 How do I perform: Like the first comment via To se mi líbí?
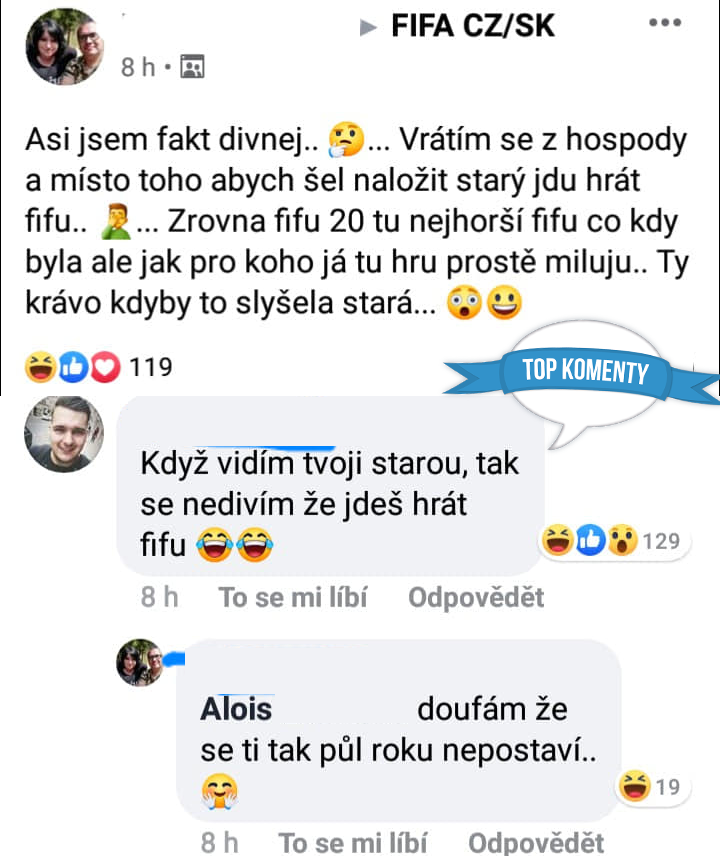tap(293, 597)
